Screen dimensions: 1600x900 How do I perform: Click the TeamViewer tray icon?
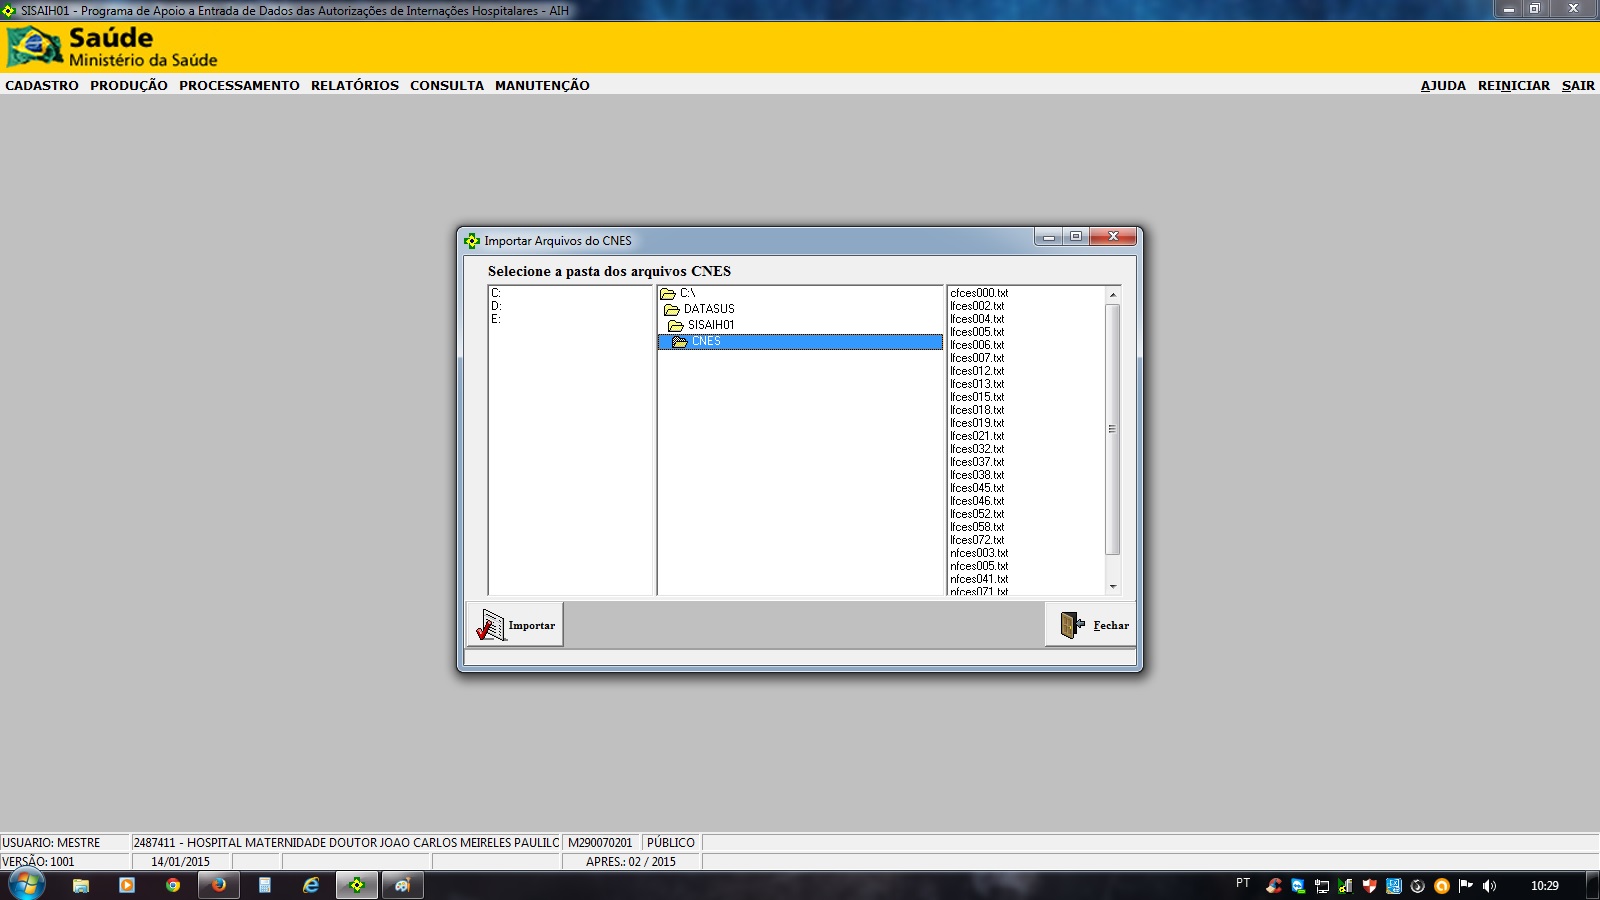tap(1298, 886)
